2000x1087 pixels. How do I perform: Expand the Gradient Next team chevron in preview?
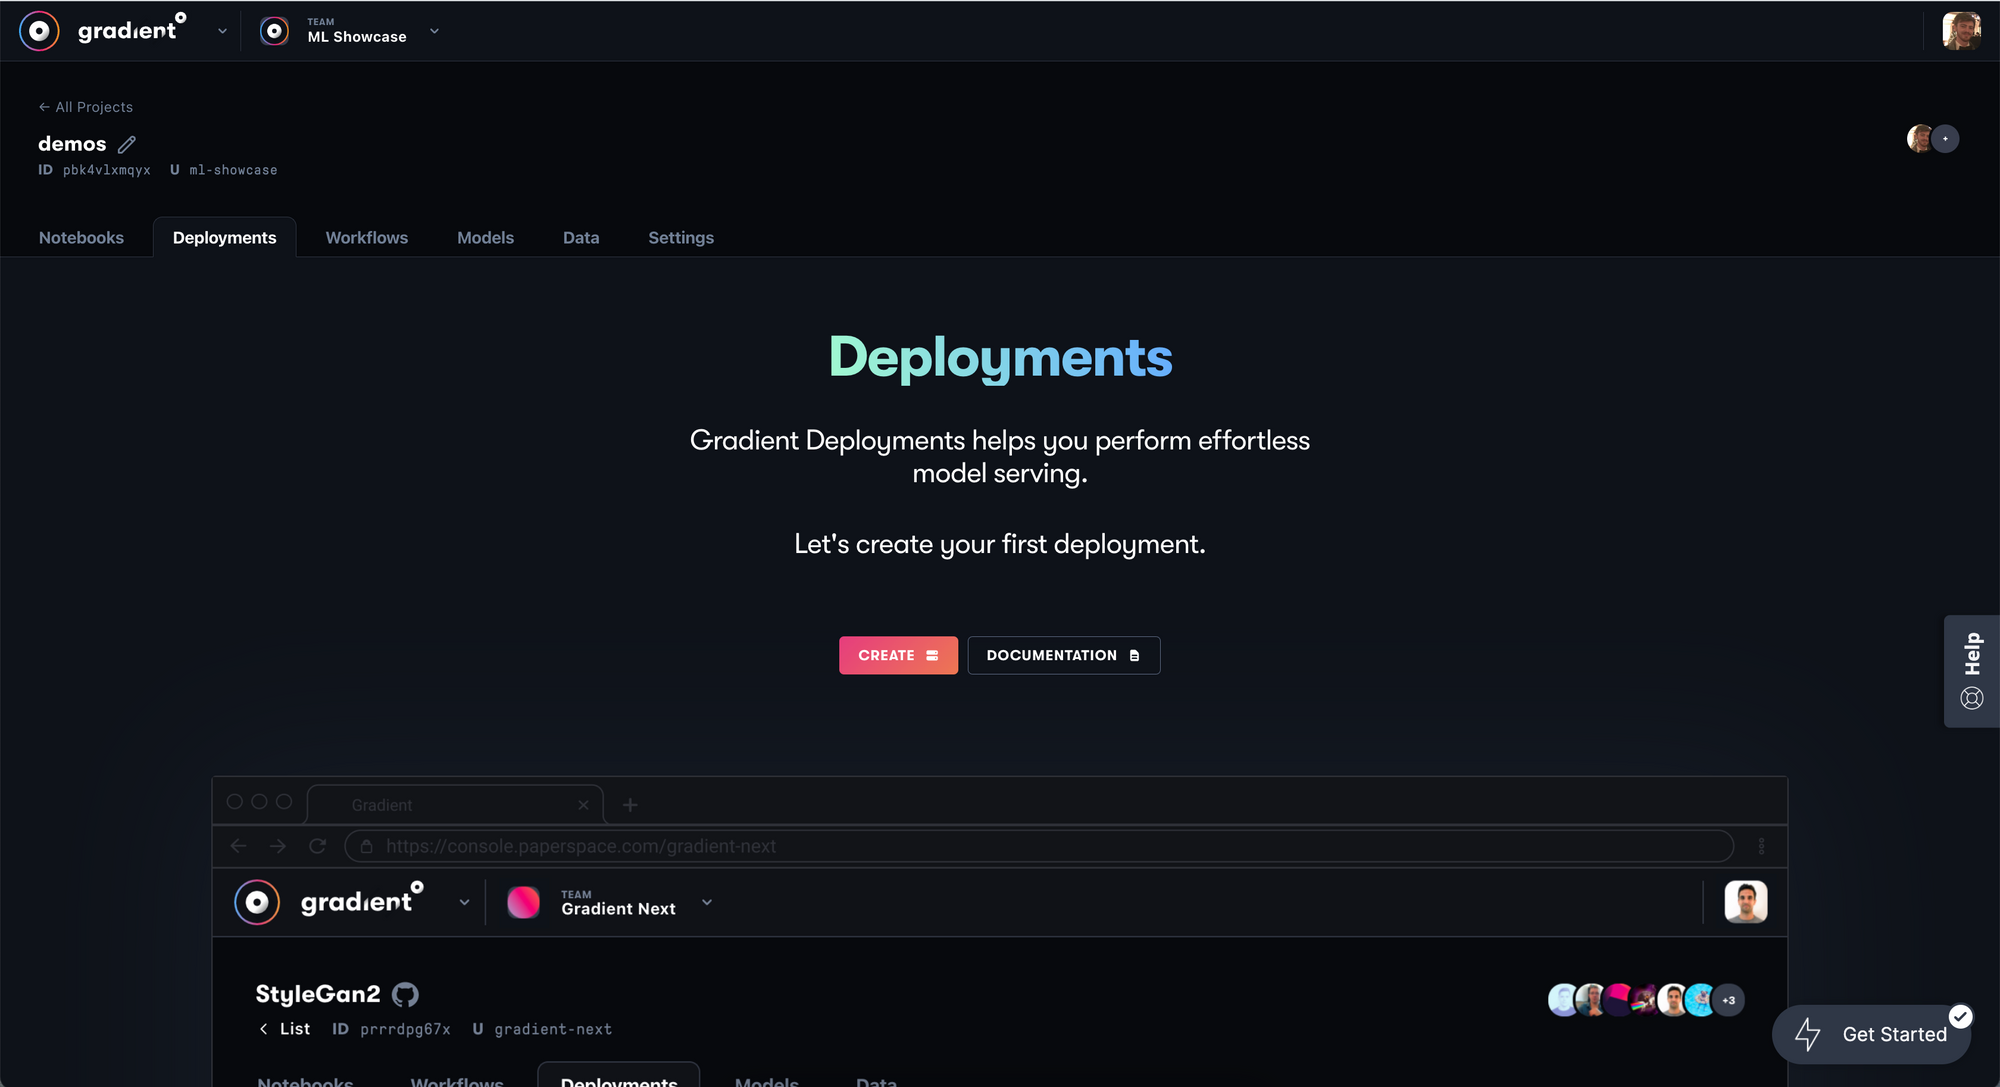pyautogui.click(x=707, y=902)
